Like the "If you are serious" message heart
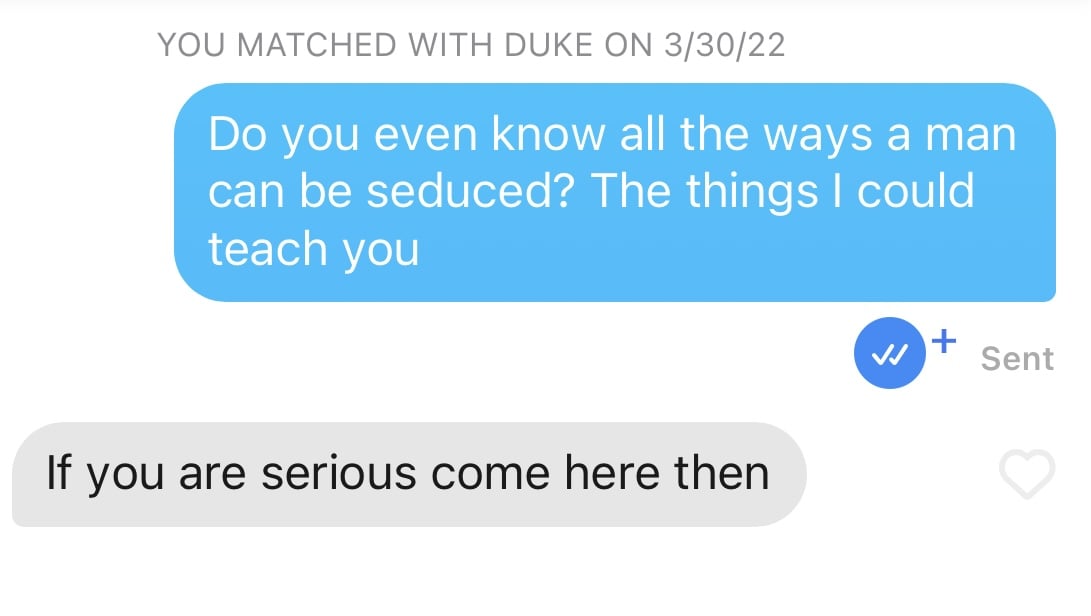This screenshot has width=1091, height=616. point(1027,473)
